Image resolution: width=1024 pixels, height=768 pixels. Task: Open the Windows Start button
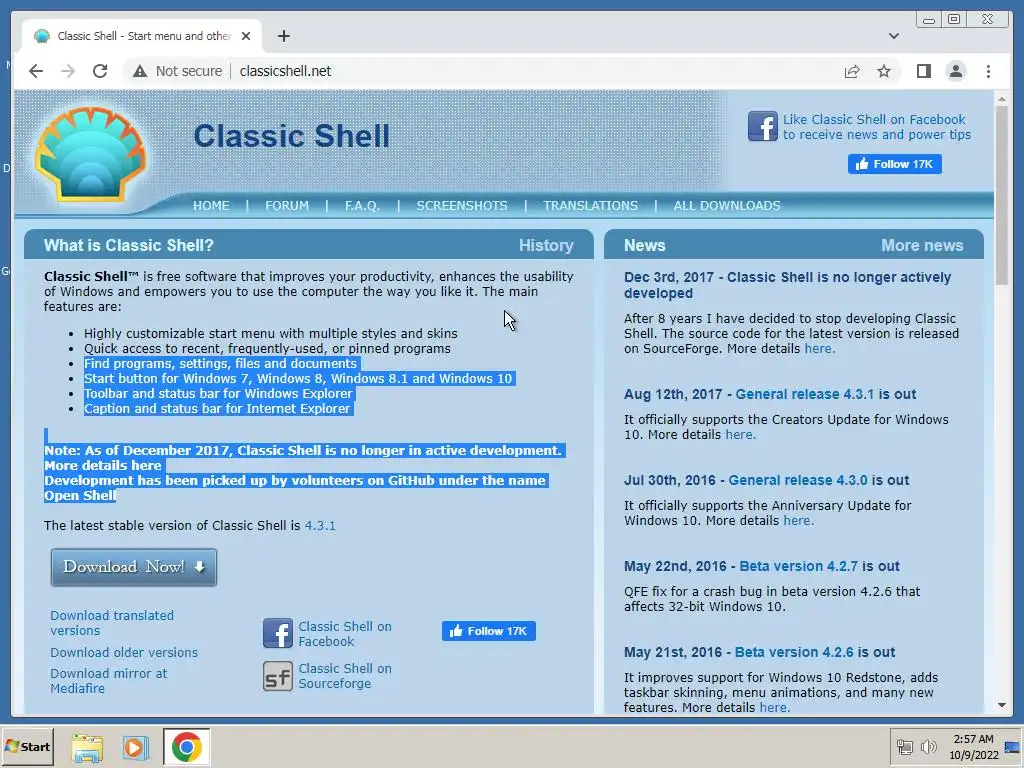click(27, 747)
